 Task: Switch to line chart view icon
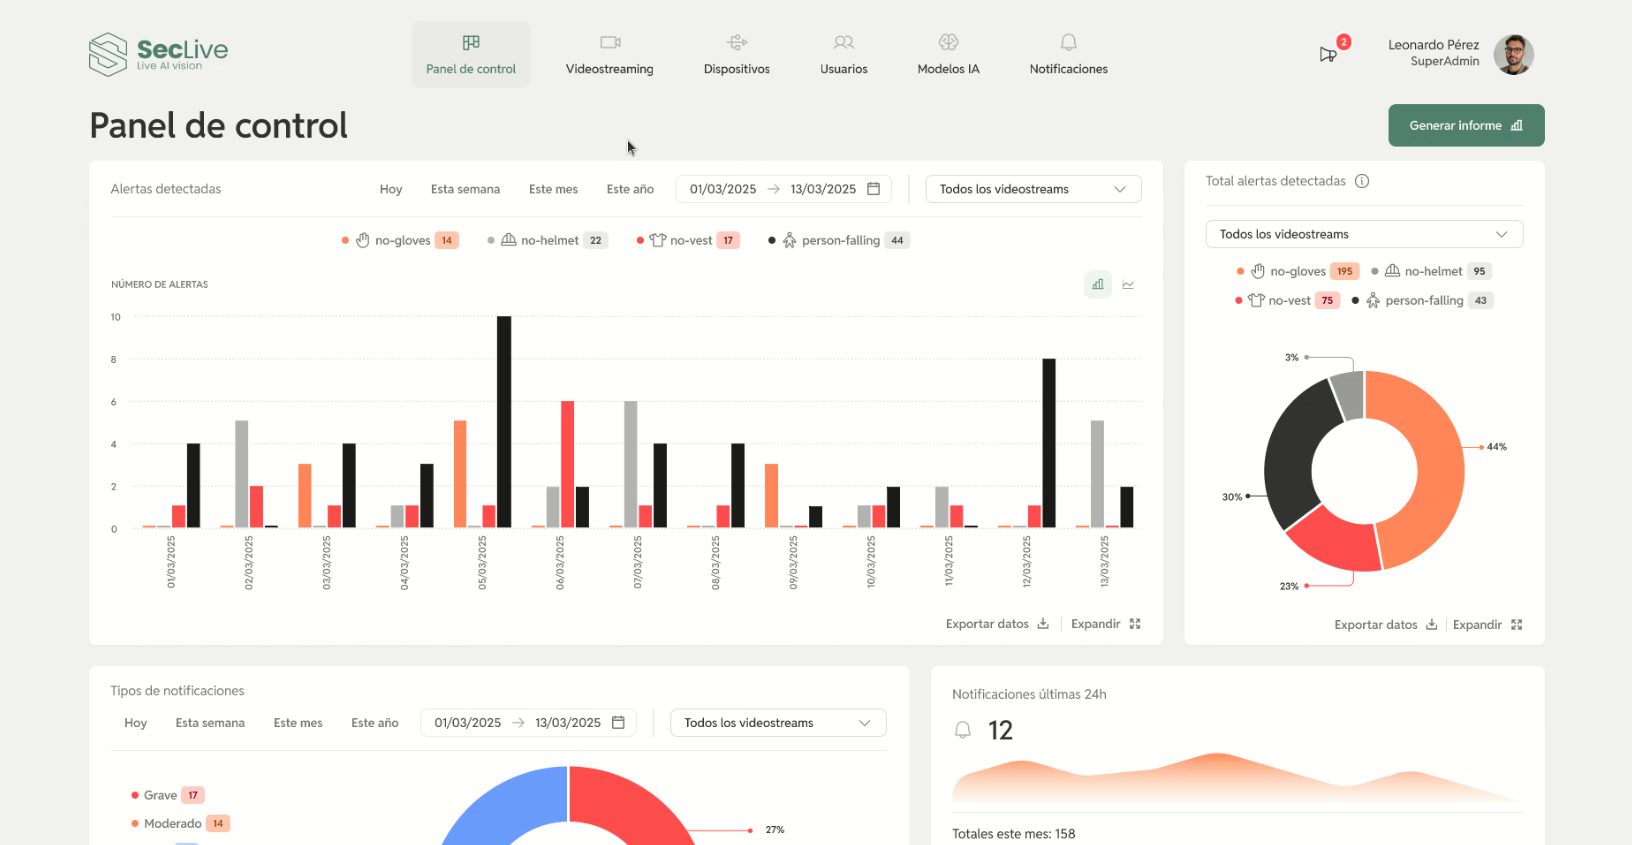point(1128,285)
